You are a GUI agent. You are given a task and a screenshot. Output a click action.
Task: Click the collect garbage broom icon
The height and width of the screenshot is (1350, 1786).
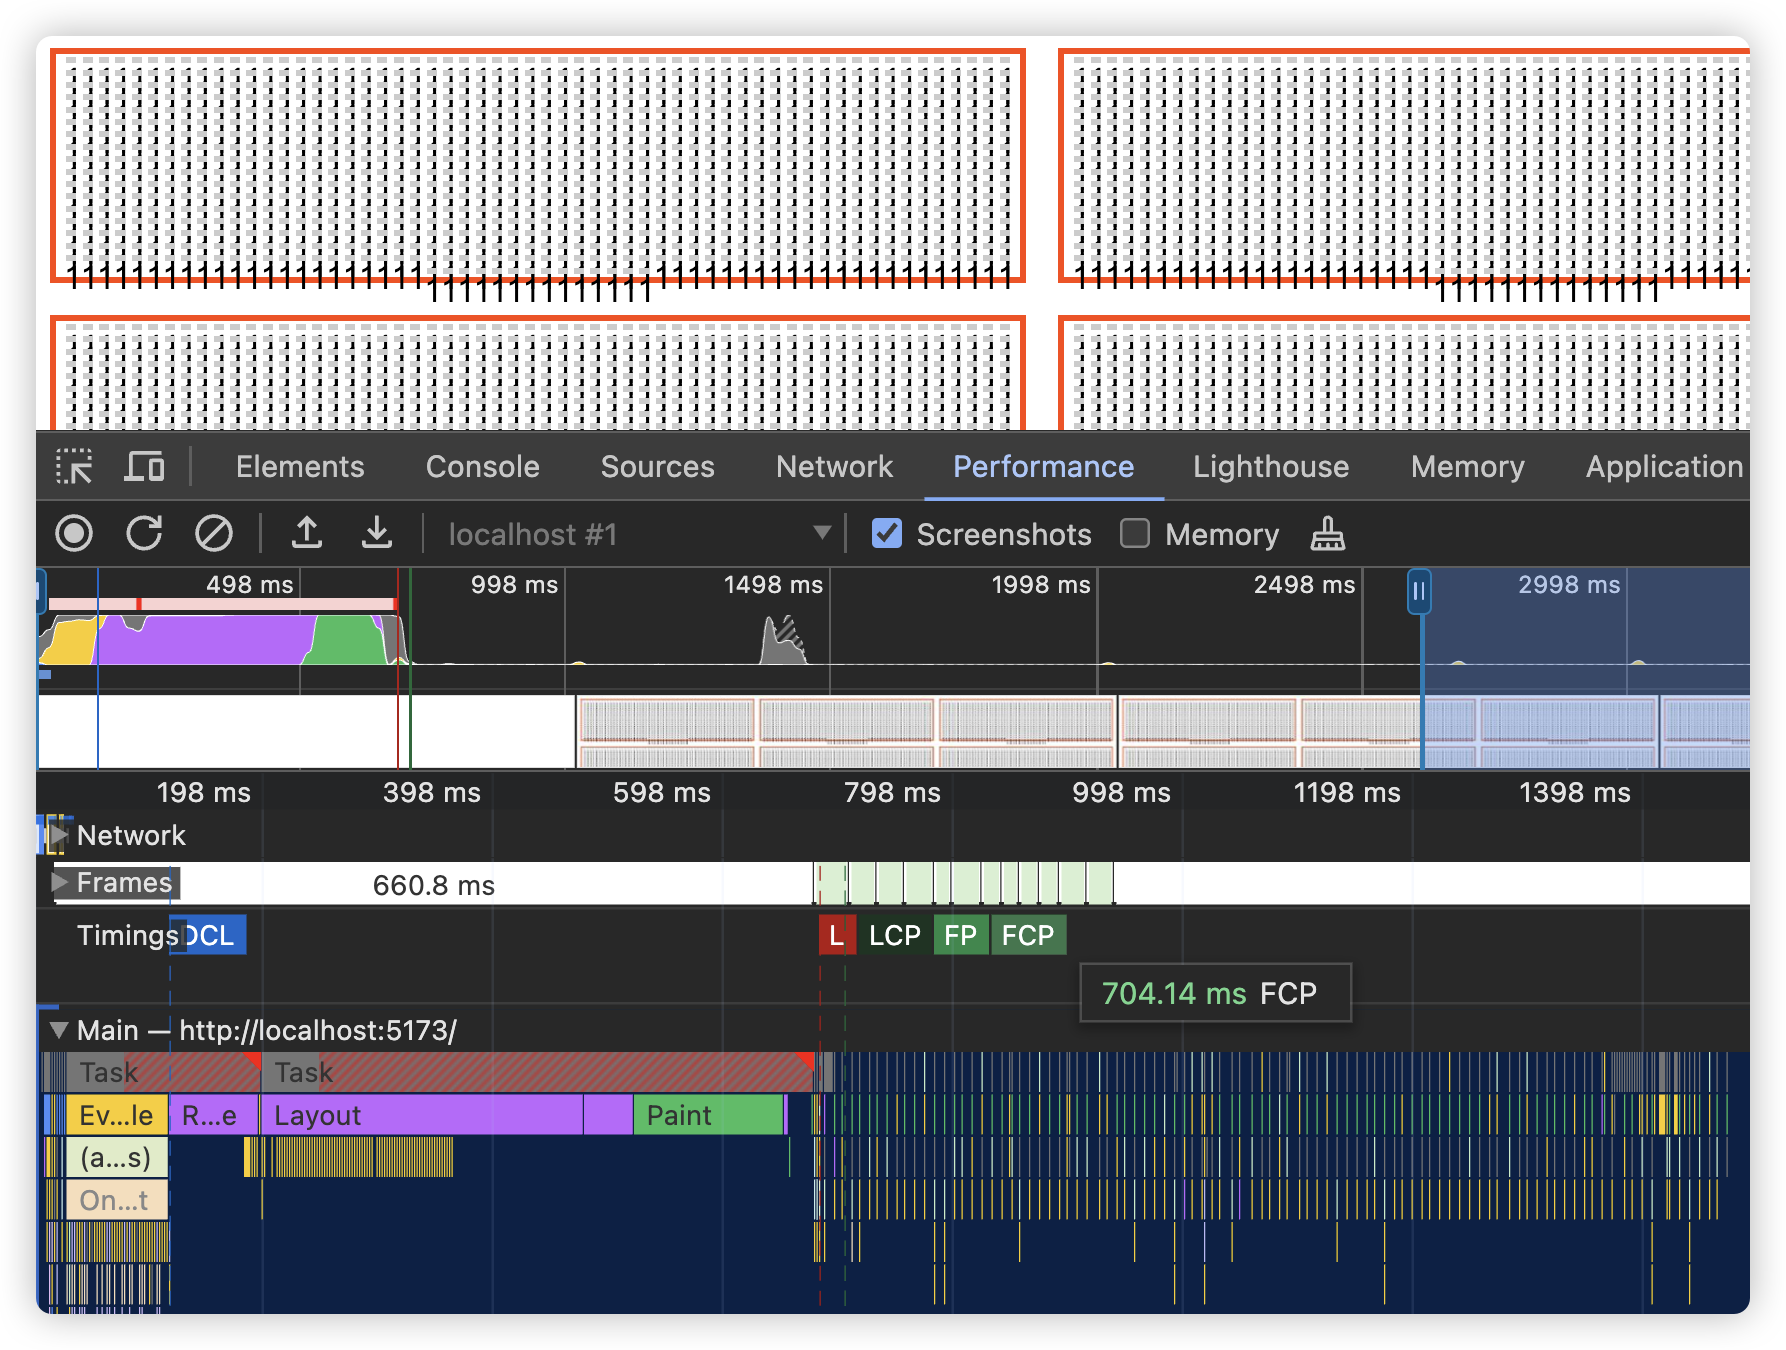pyautogui.click(x=1327, y=534)
